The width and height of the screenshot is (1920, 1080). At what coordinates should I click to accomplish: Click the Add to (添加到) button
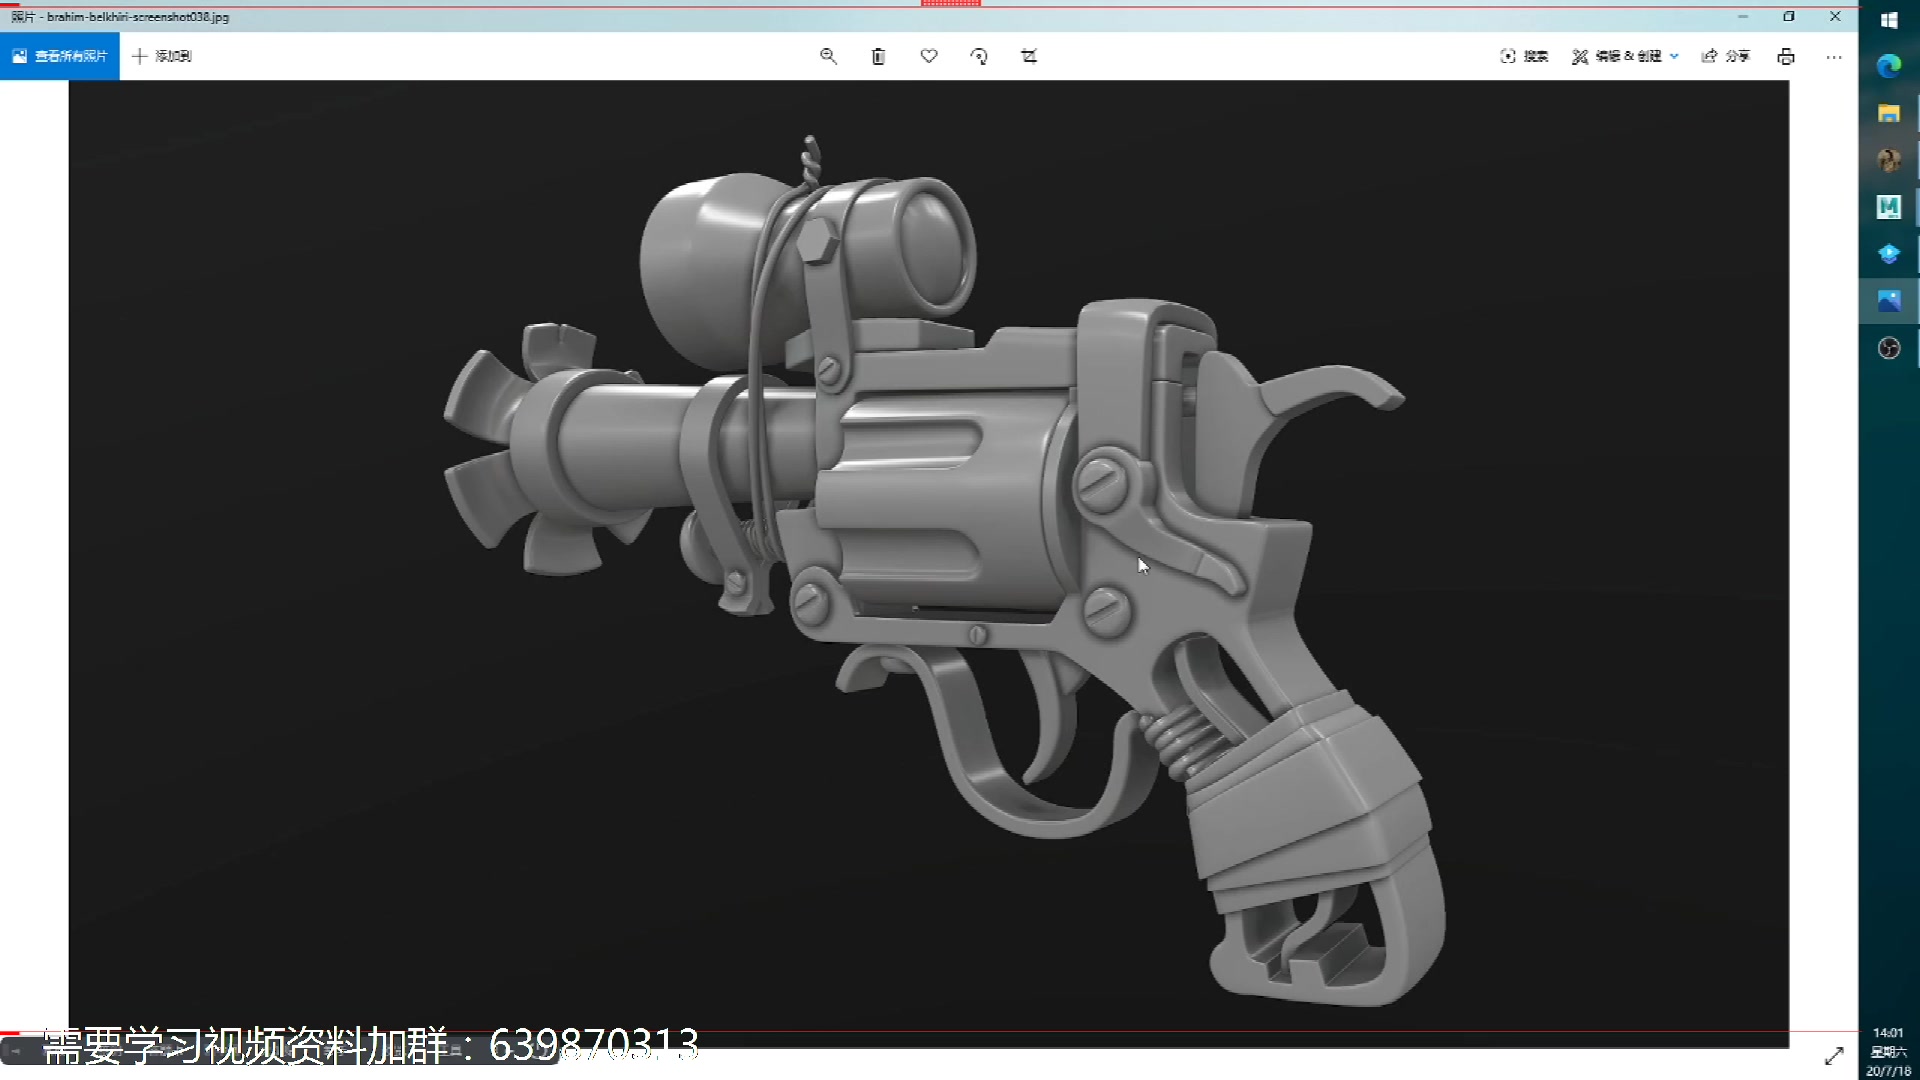click(162, 56)
